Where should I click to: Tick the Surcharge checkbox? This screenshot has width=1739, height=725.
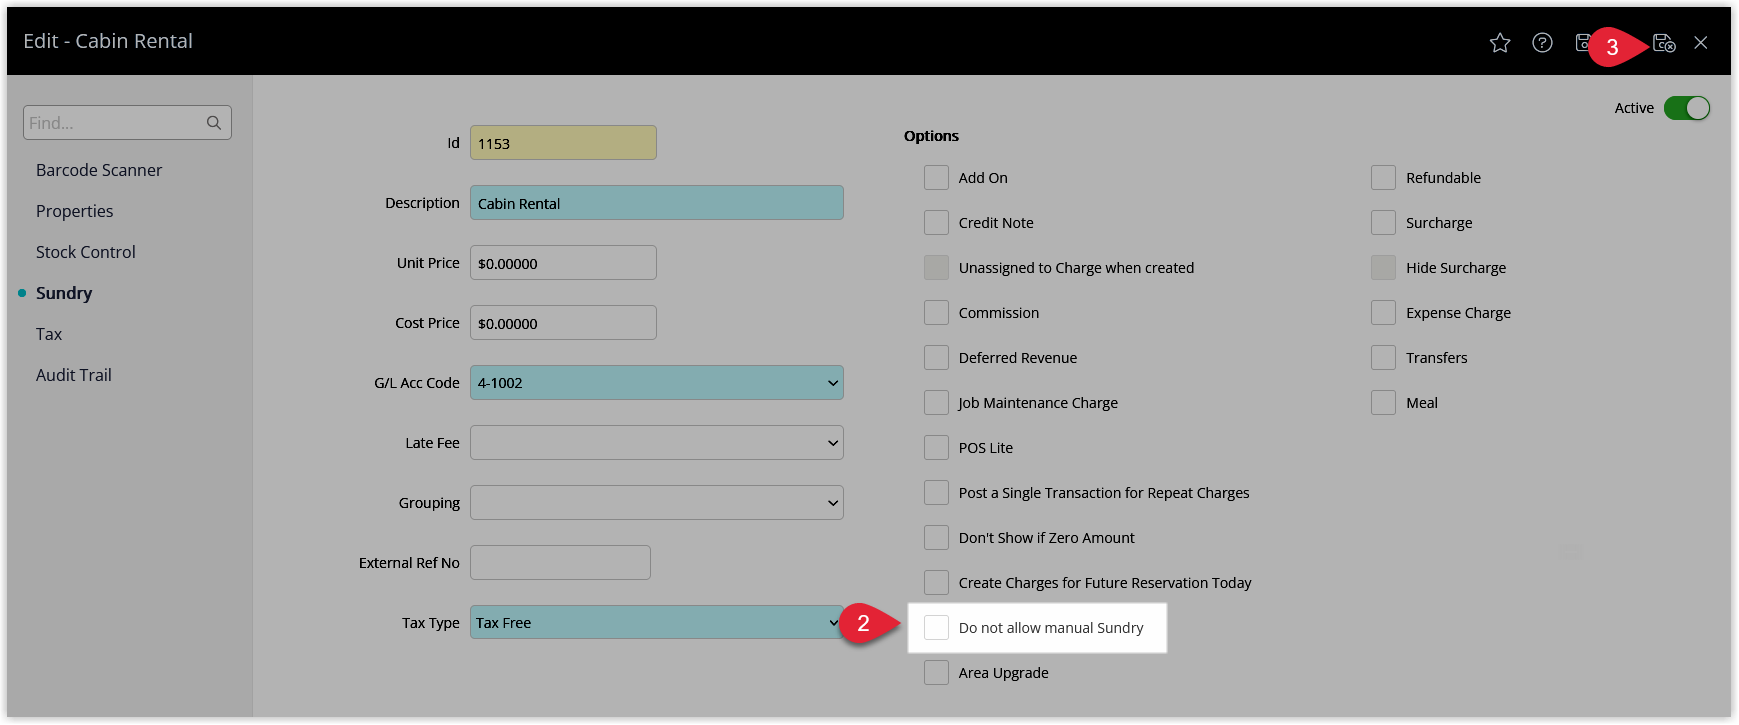coord(1383,223)
